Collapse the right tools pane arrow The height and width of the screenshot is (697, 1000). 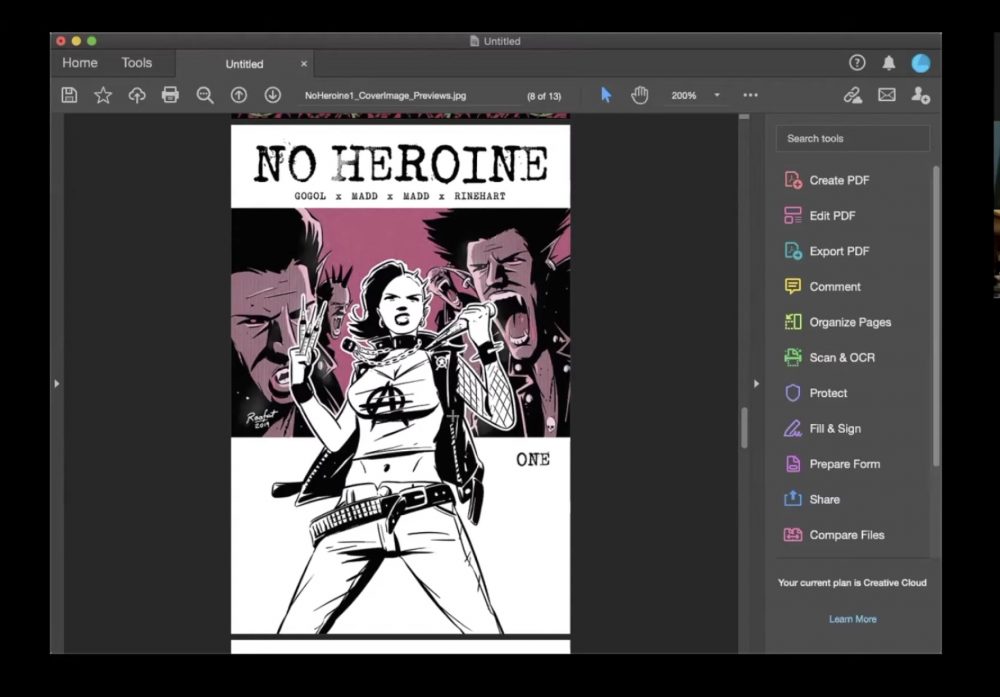[756, 384]
